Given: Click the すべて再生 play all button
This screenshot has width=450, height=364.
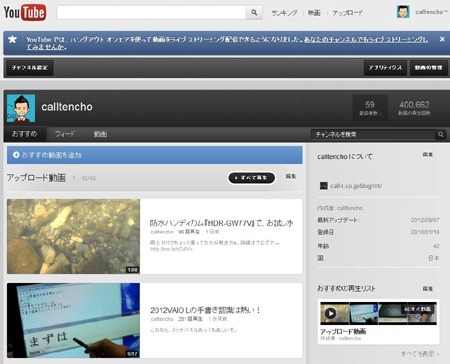Looking at the screenshot, I should (252, 178).
